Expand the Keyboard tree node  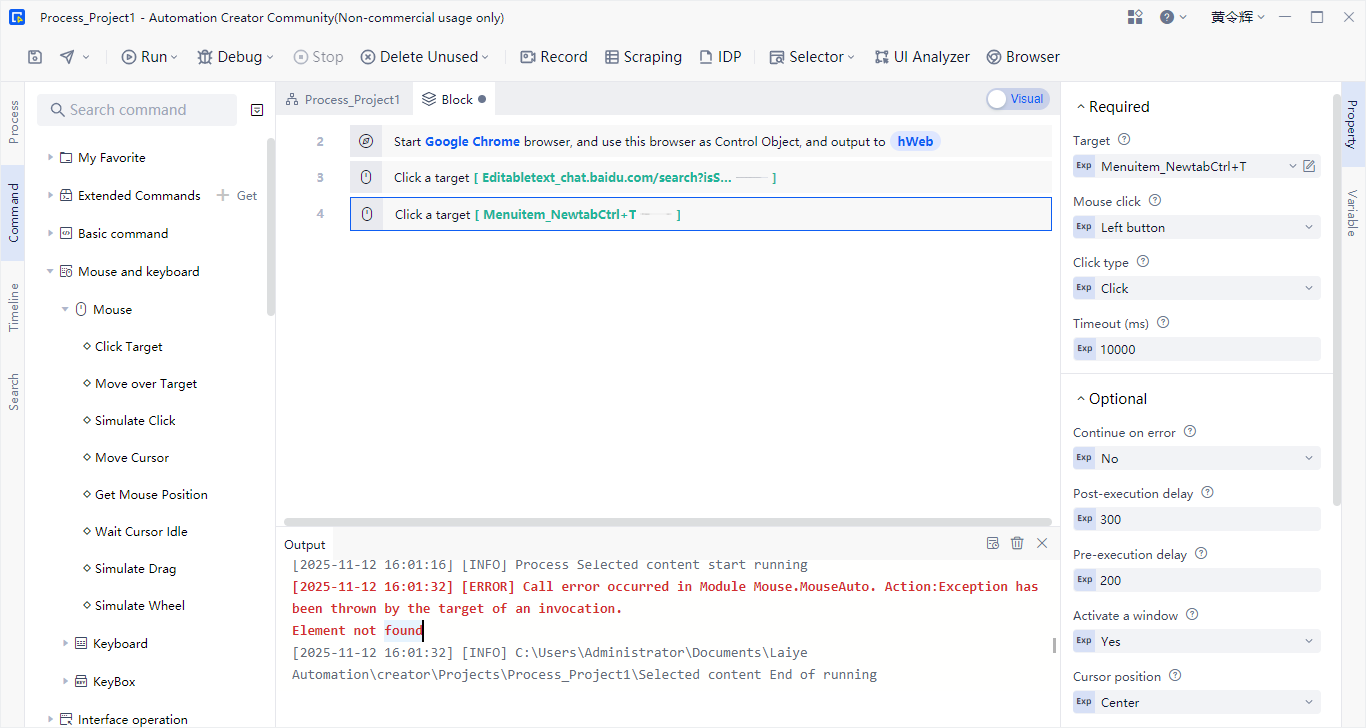[x=66, y=643]
